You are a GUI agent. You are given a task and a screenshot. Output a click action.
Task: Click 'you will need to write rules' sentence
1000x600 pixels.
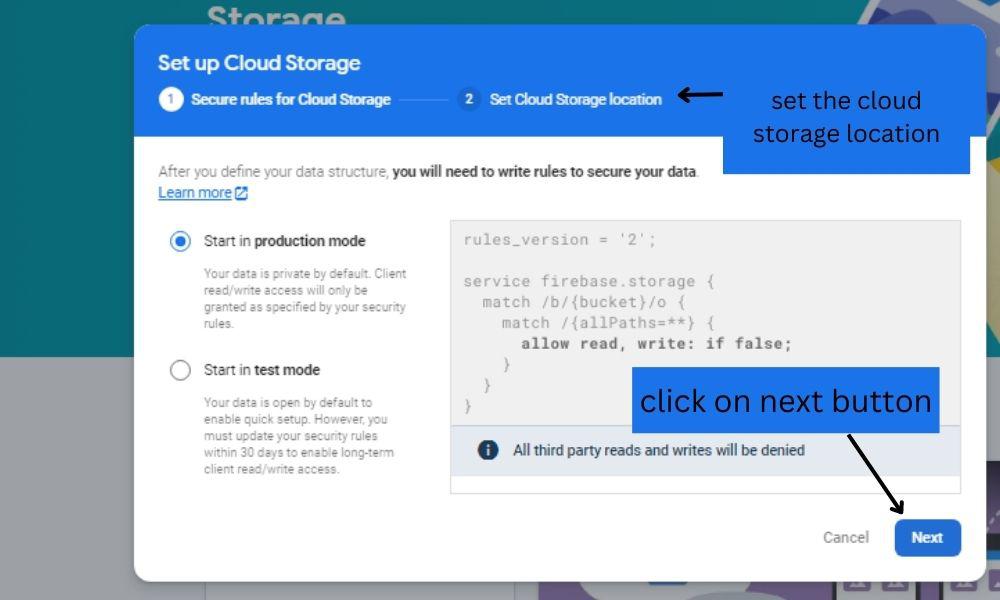click(x=545, y=172)
